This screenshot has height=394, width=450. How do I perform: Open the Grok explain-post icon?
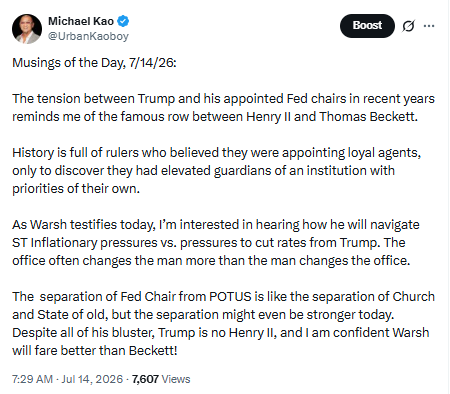pos(408,26)
